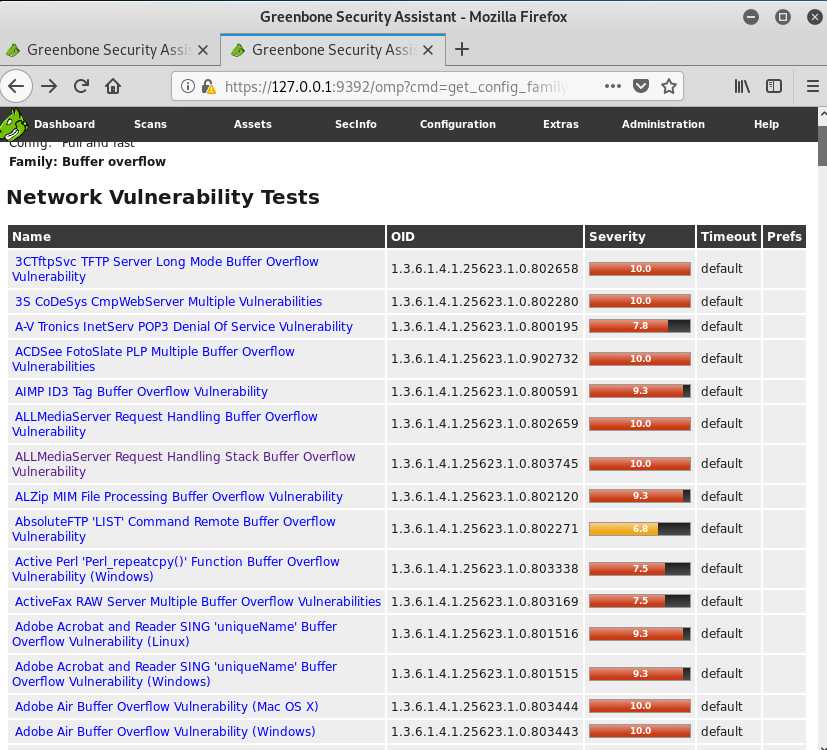Screen dimensions: 827x750
Task: Click OID 1.3.6.1.4.1.25623.1.0.802280
Action: click(x=485, y=302)
